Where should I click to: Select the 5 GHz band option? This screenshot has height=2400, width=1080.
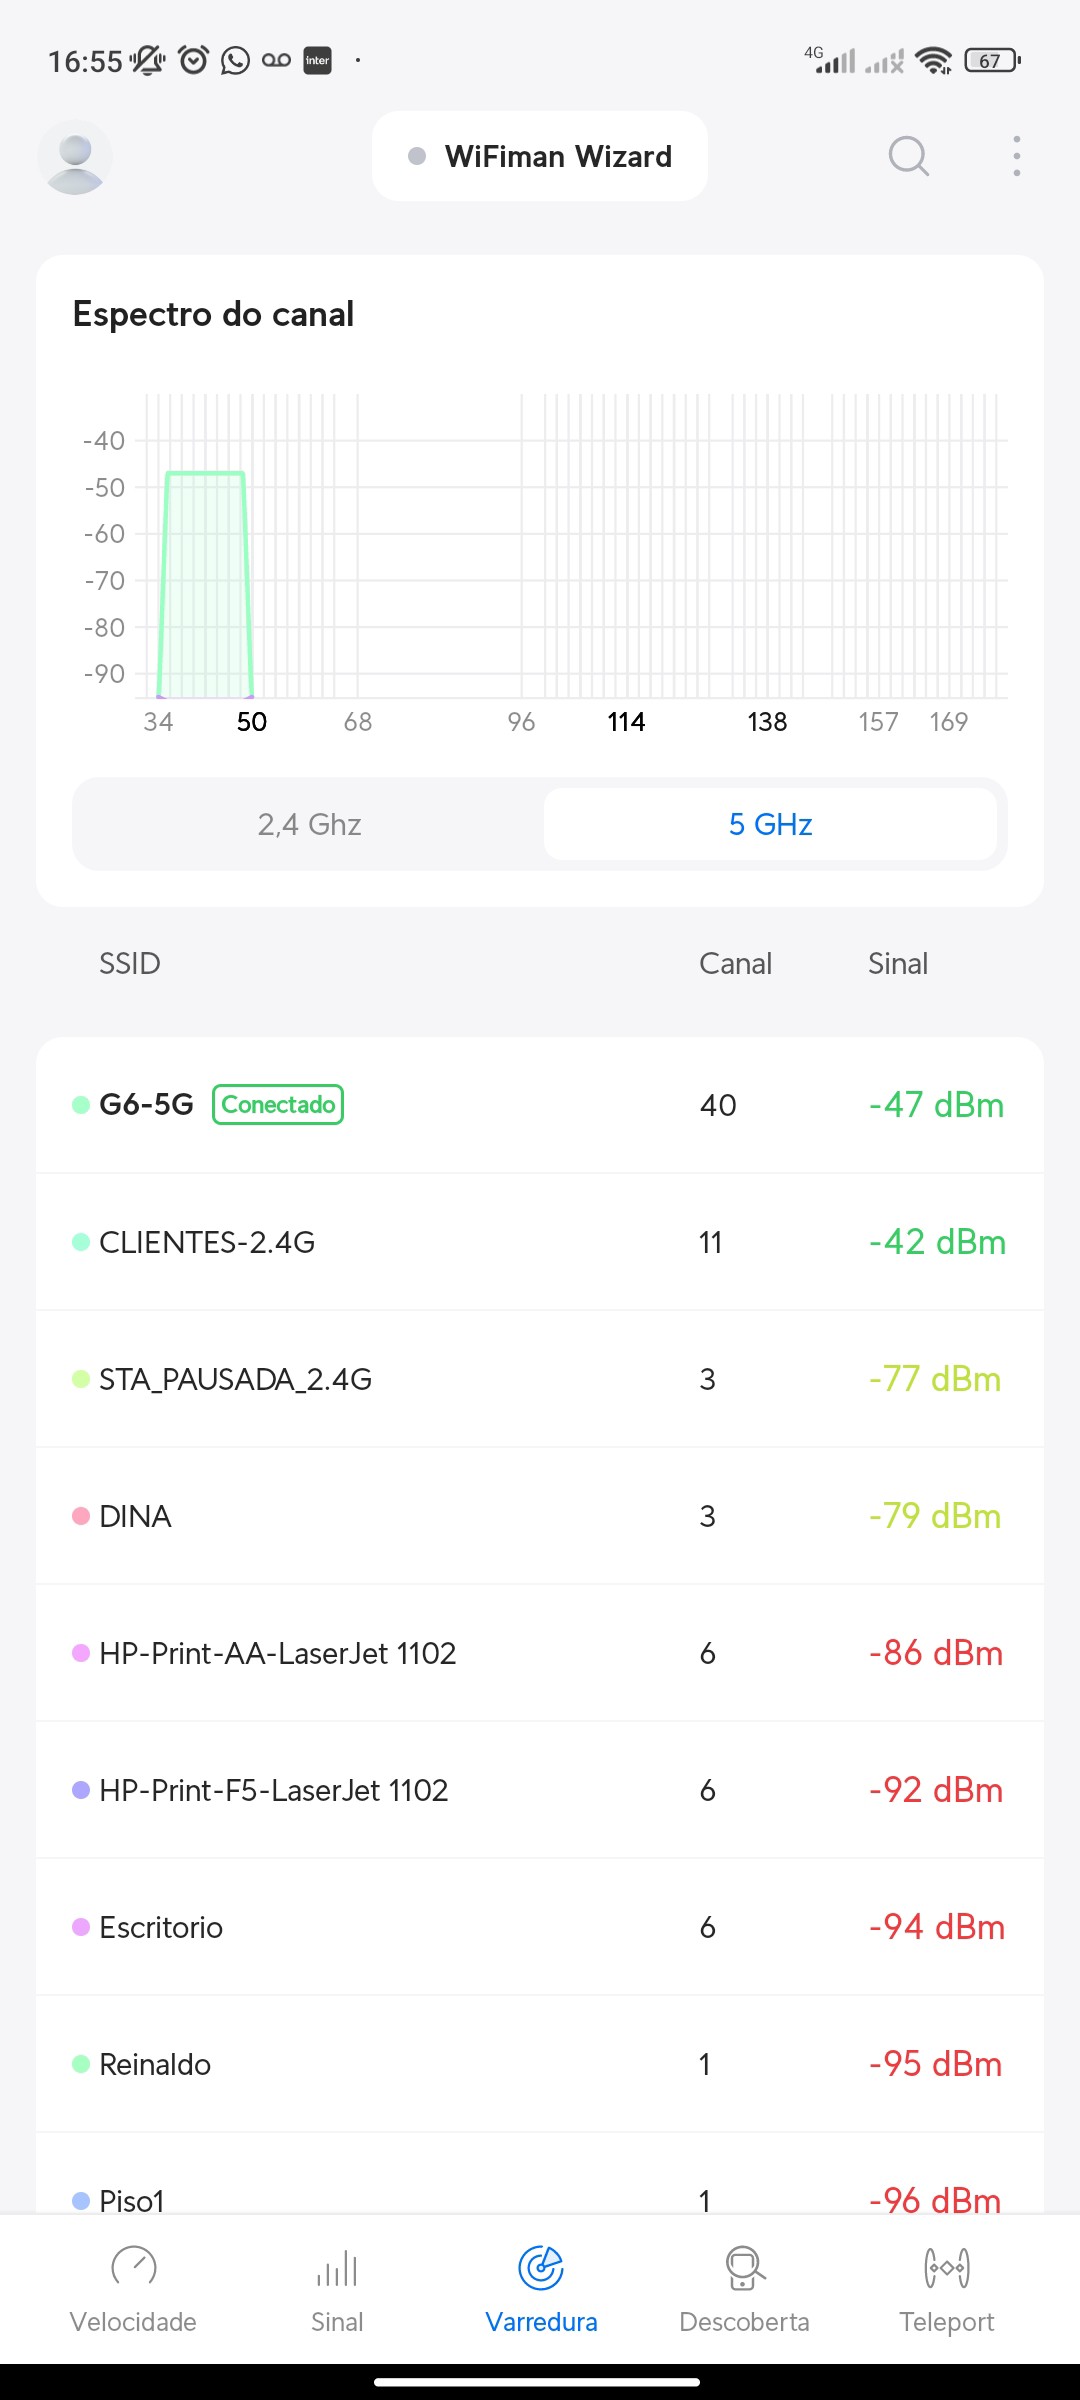coord(770,824)
